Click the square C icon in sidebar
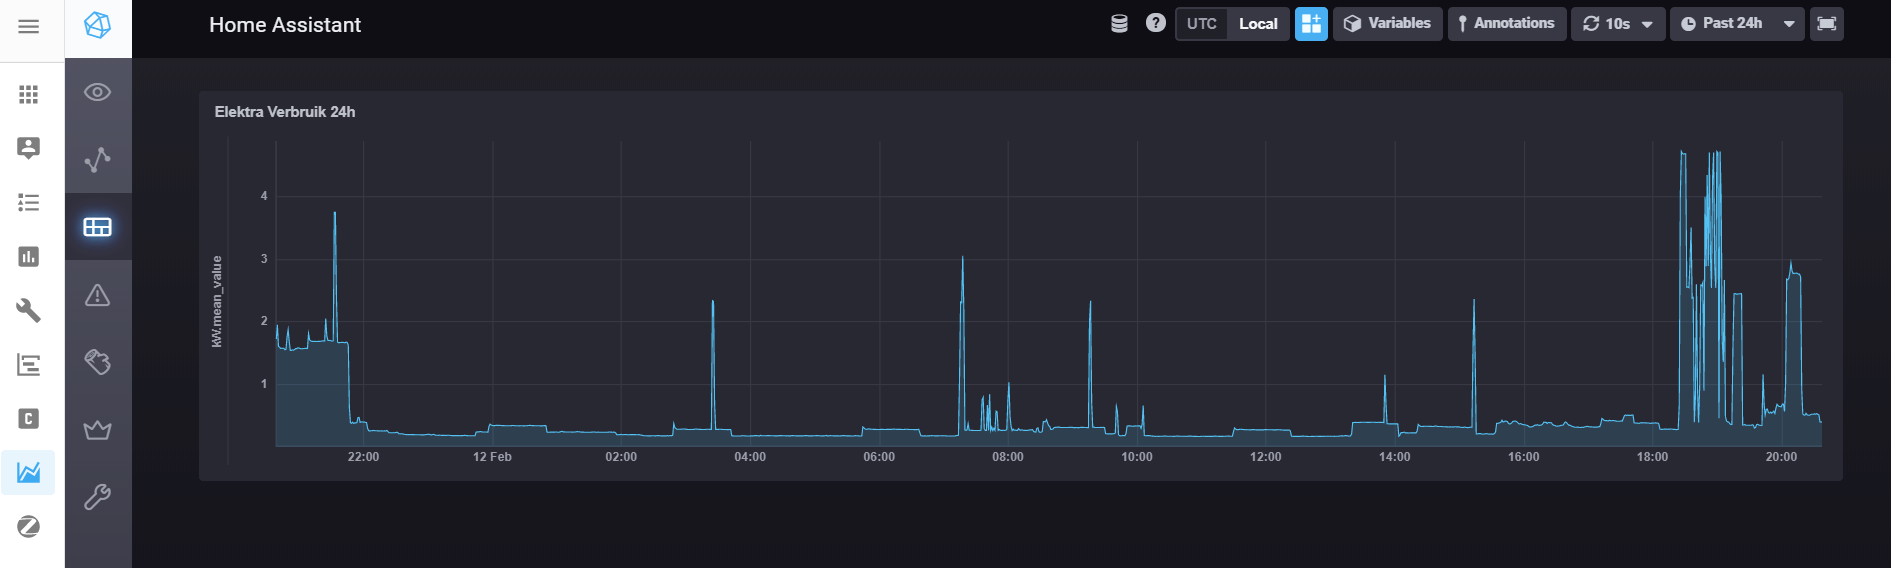Screen dimensions: 1891x568 28,418
